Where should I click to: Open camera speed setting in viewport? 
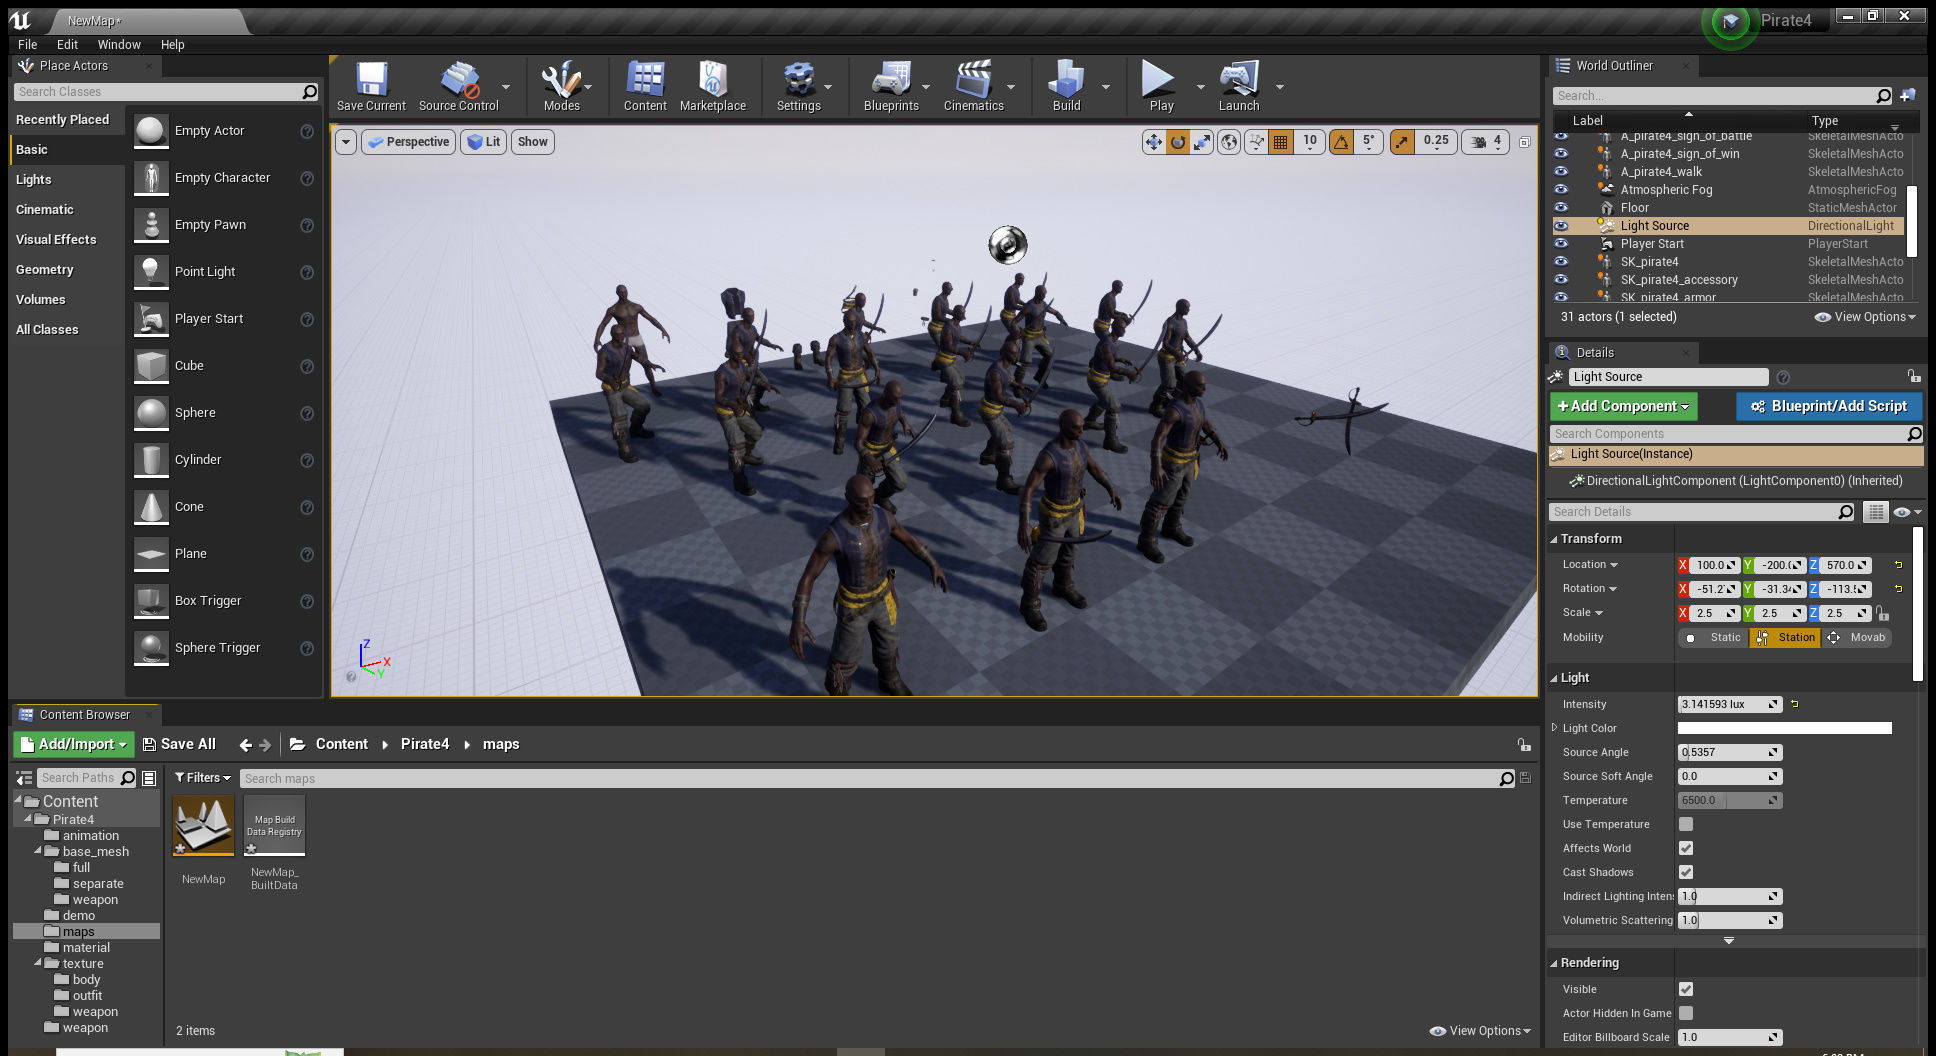(1485, 142)
